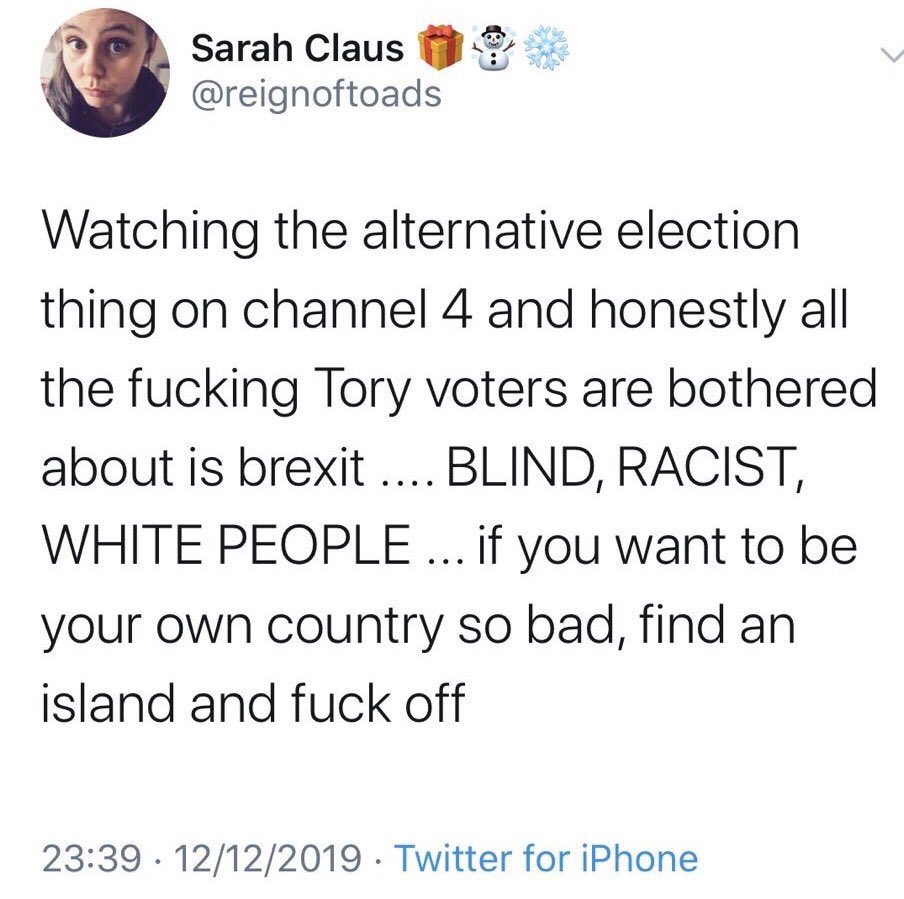Click the line 'Watching the alternative election'
The image size is (904, 899).
point(420,232)
